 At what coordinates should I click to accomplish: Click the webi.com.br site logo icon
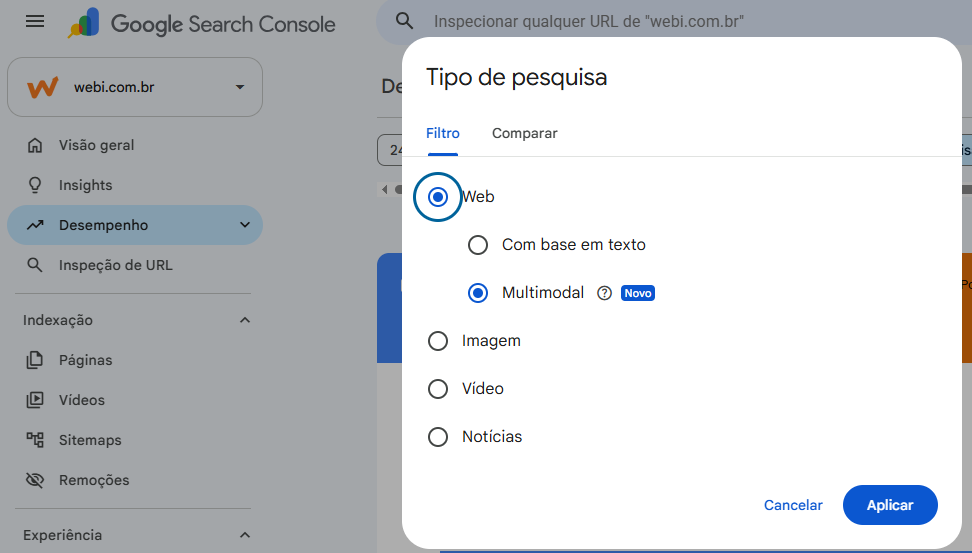[x=43, y=87]
